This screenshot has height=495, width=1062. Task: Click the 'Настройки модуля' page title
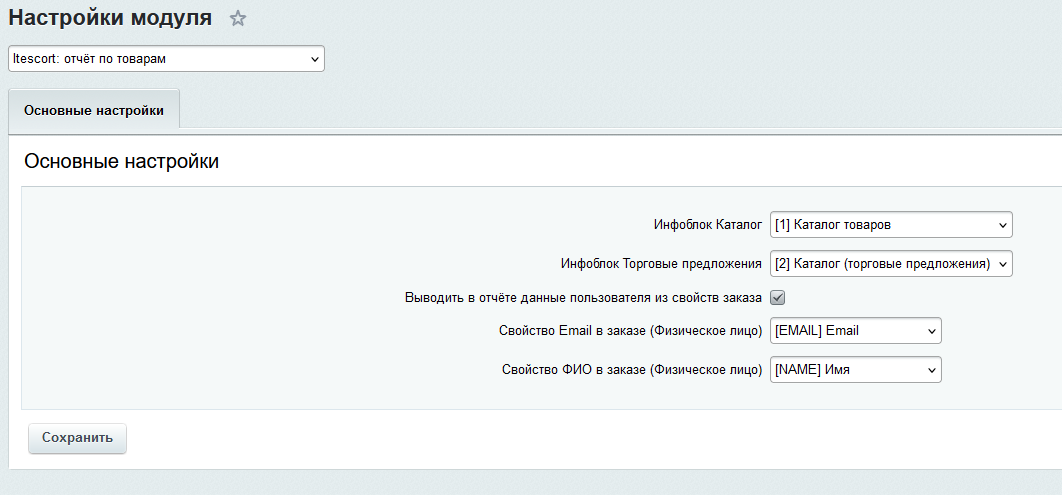110,18
